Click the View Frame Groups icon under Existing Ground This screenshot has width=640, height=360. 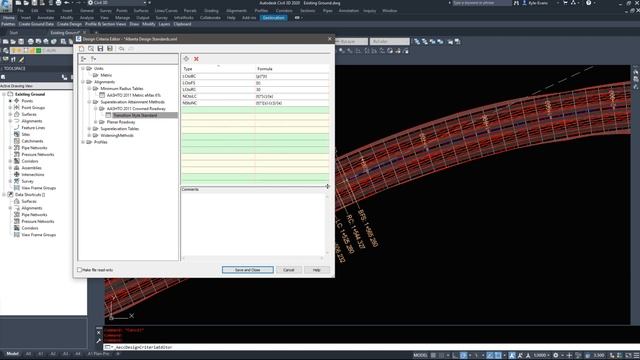17,188
